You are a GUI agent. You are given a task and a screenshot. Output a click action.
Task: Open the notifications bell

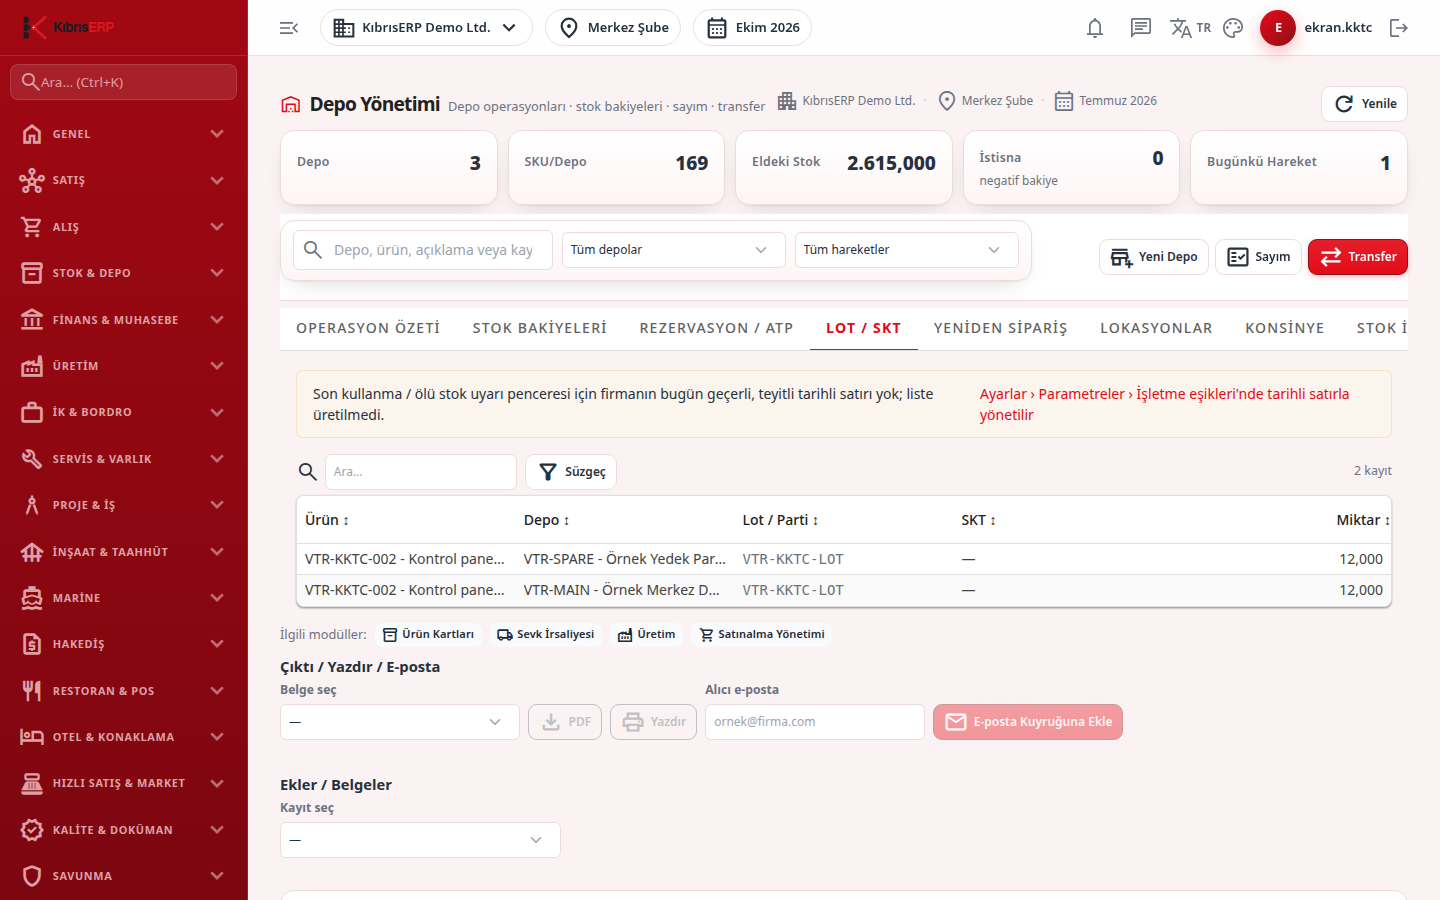pos(1095,28)
